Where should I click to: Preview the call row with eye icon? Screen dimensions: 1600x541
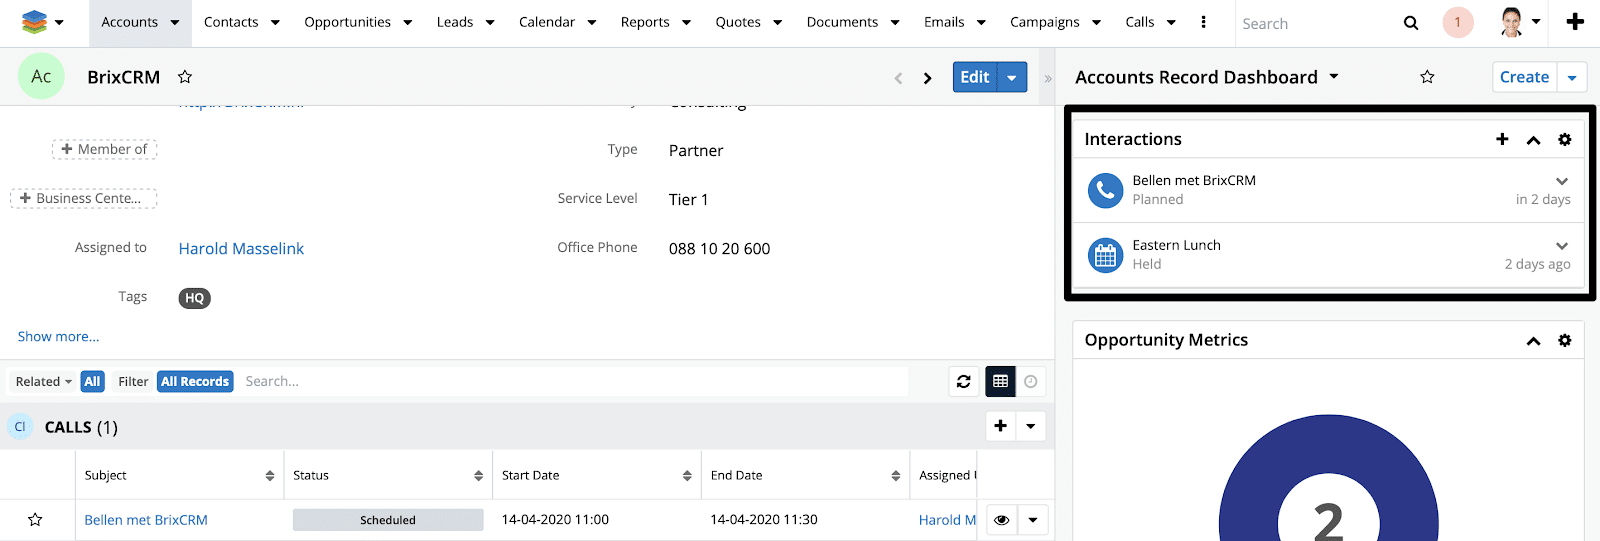click(1002, 520)
